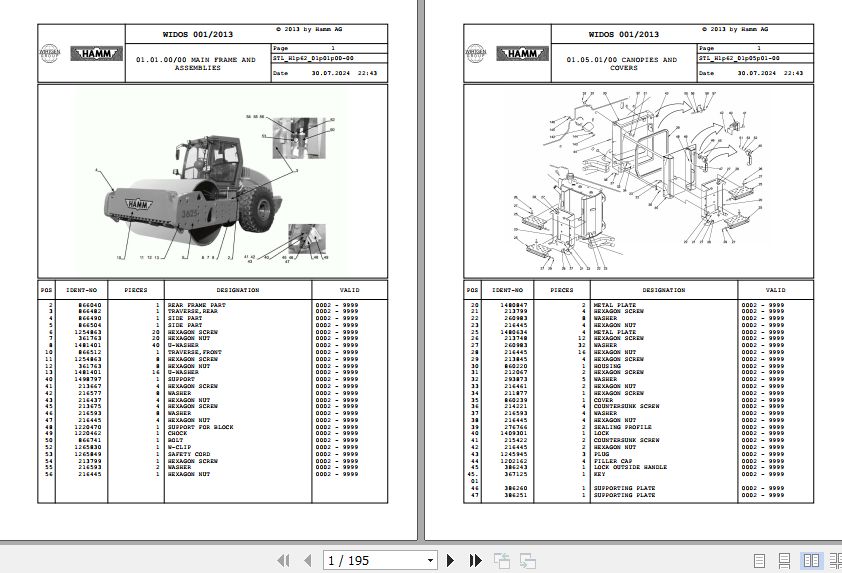Screen dimensions: 842x573
Task: Click 'STL_H1p62_01p01p00-00' reference
Action: pyautogui.click(x=313, y=58)
